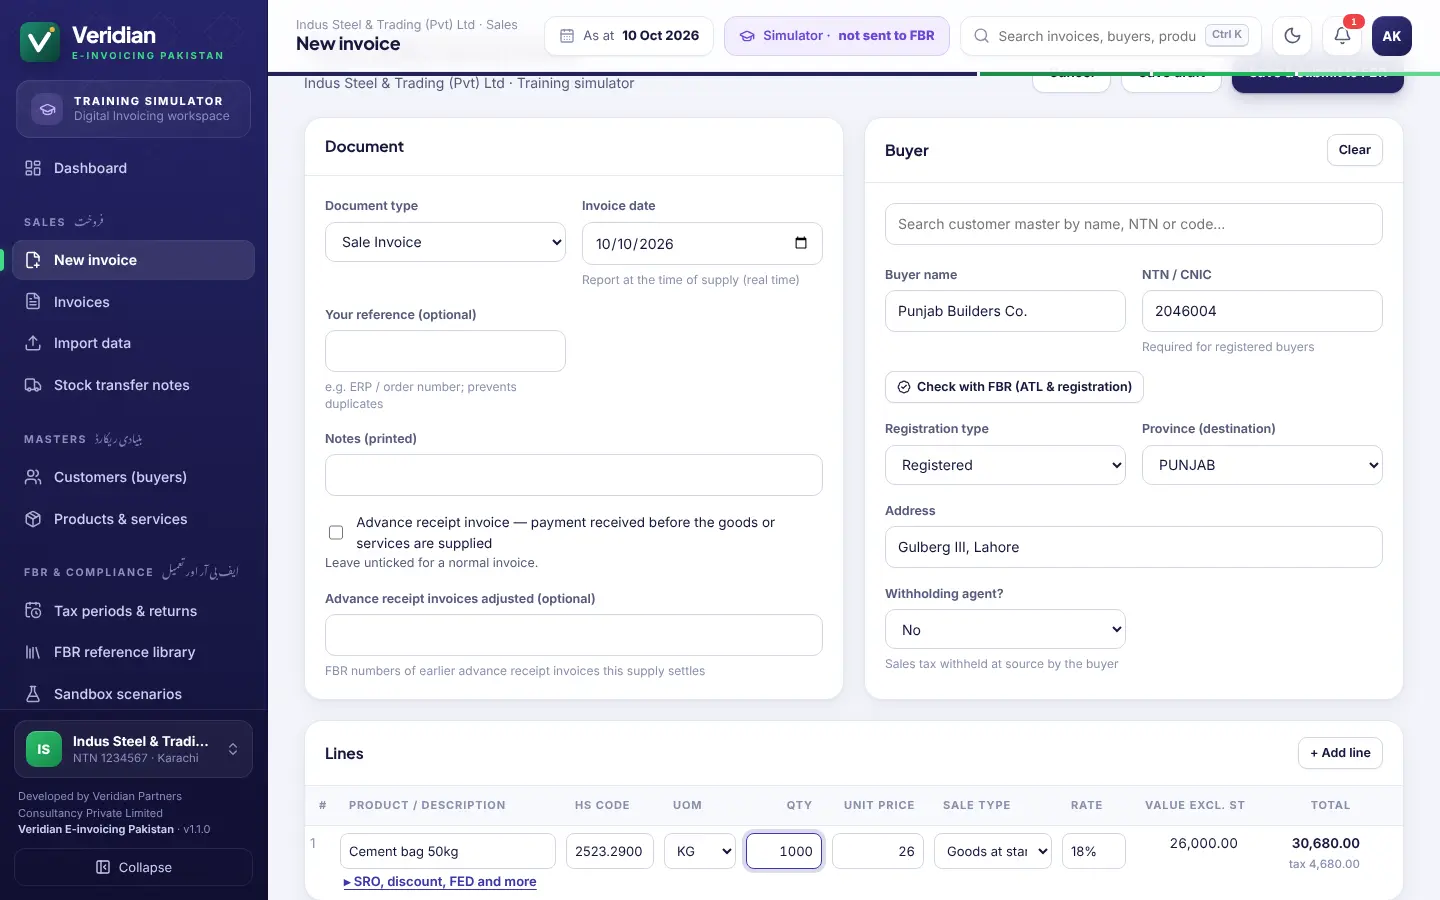Click the Notes (printed) field
Viewport: 1440px width, 900px height.
coord(574,475)
